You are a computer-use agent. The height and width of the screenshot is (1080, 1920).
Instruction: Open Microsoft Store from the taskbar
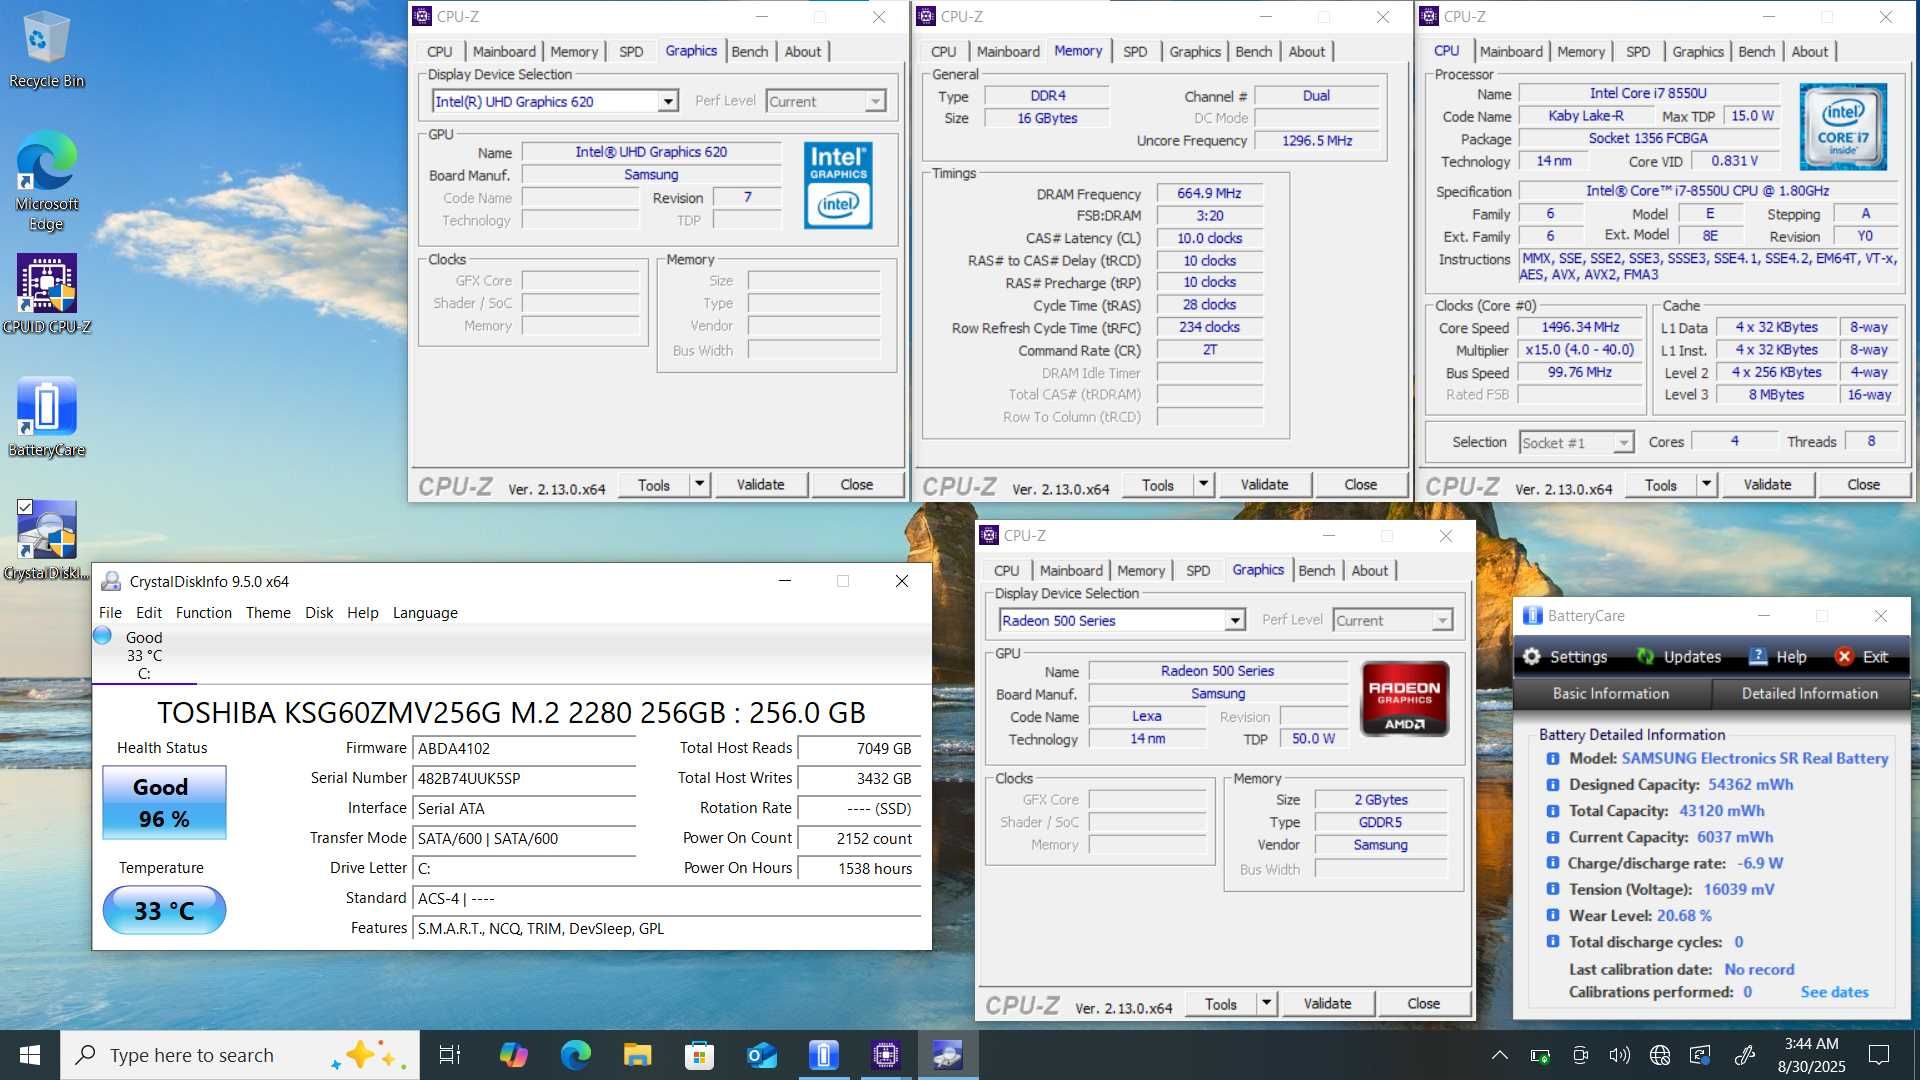click(x=699, y=1055)
